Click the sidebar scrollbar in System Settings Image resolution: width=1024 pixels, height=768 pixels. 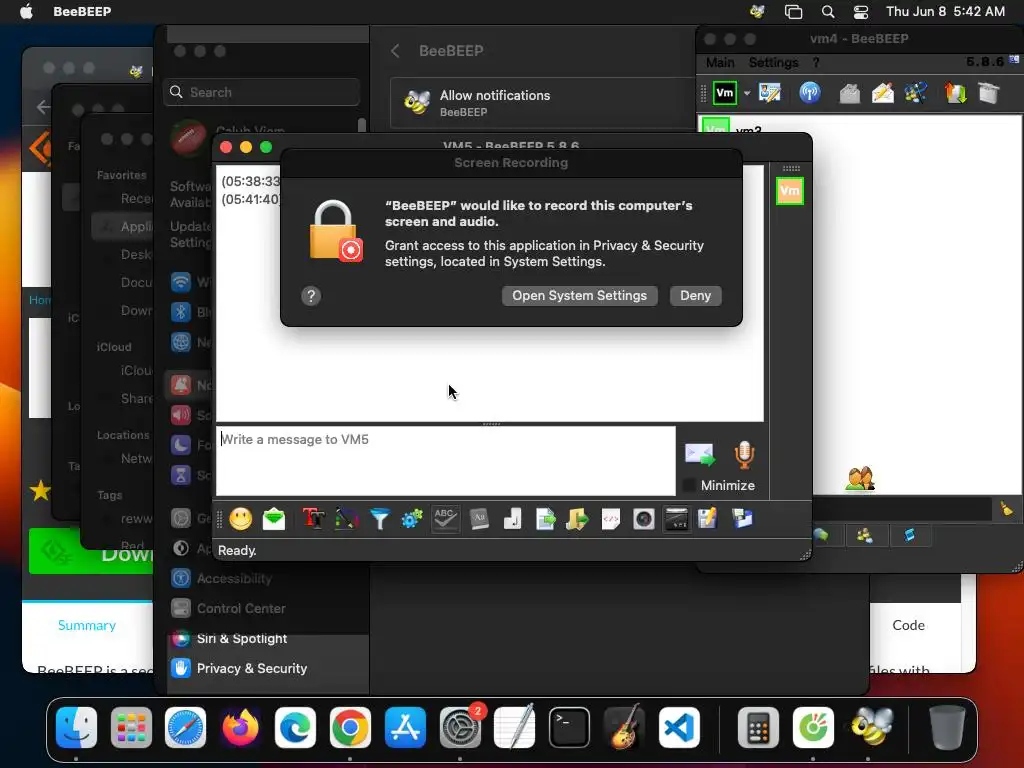pos(362,125)
